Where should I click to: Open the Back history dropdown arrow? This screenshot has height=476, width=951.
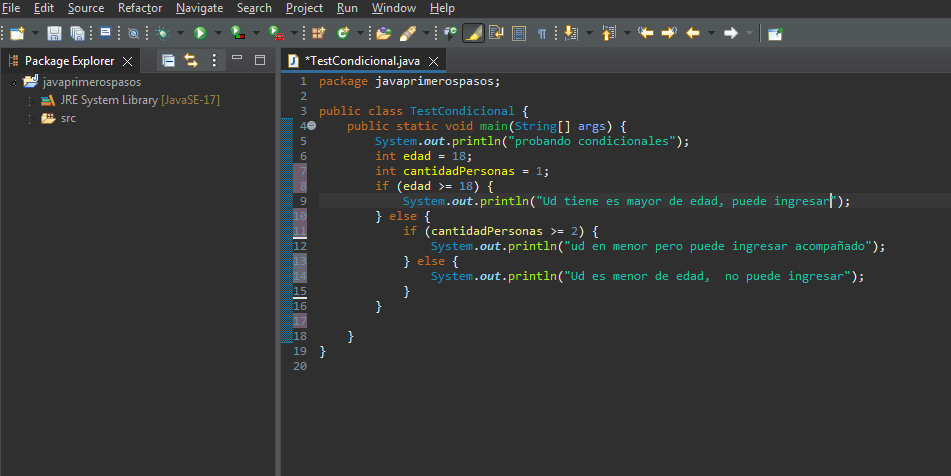711,33
